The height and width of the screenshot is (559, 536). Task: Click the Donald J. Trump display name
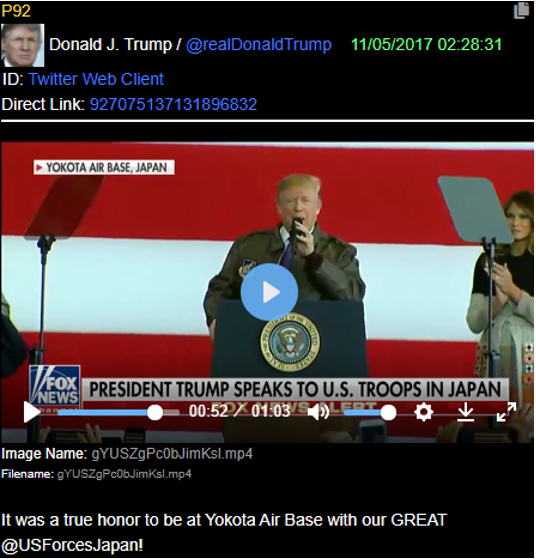110,45
